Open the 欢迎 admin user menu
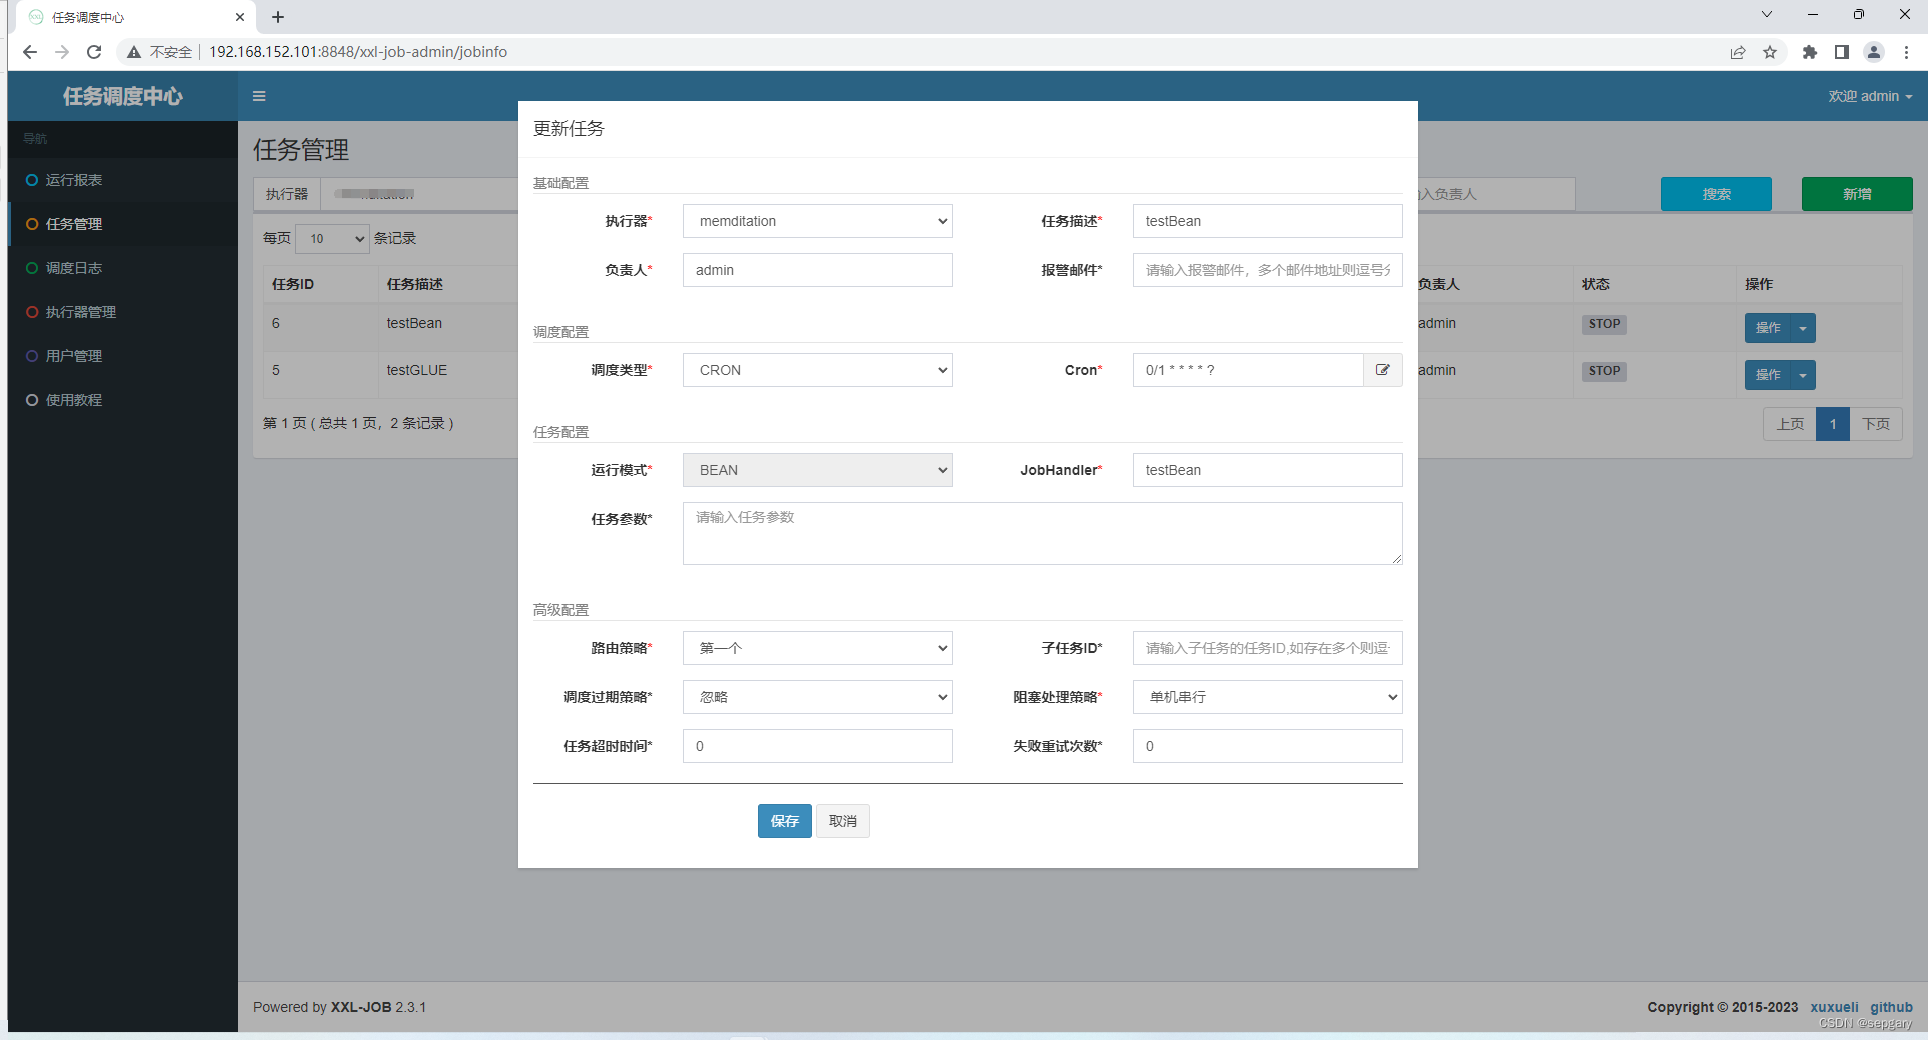The height and width of the screenshot is (1040, 1928). pyautogui.click(x=1870, y=96)
